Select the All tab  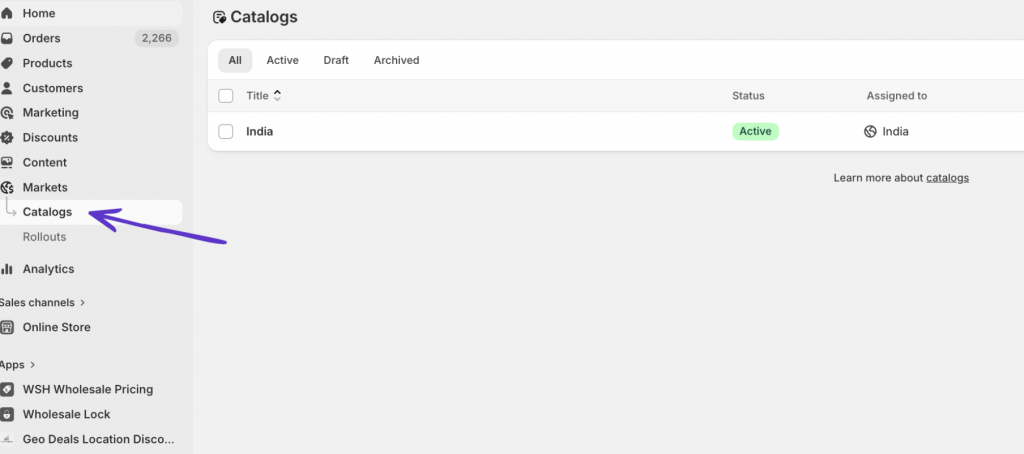(x=235, y=60)
